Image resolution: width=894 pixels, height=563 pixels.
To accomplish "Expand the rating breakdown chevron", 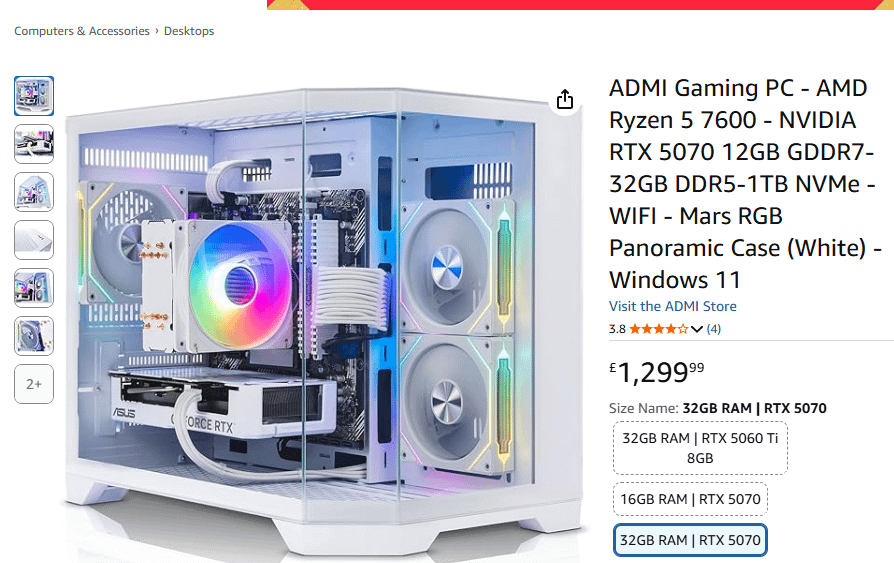I will click(x=697, y=329).
